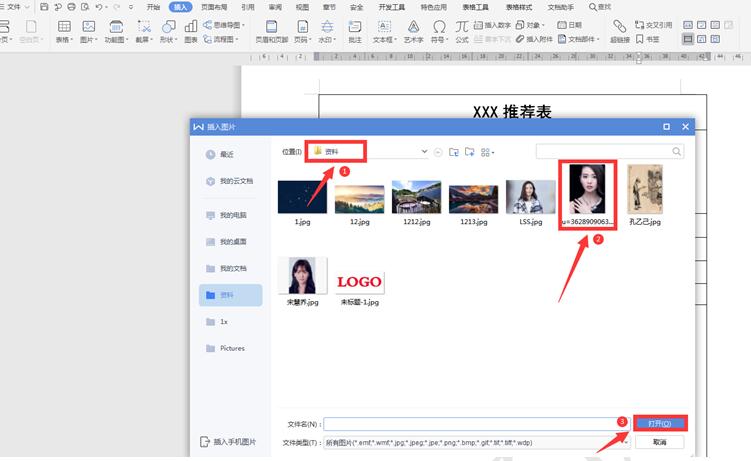Click the 图片 (Picture) ribbon icon
The image size is (751, 461).
[89, 32]
